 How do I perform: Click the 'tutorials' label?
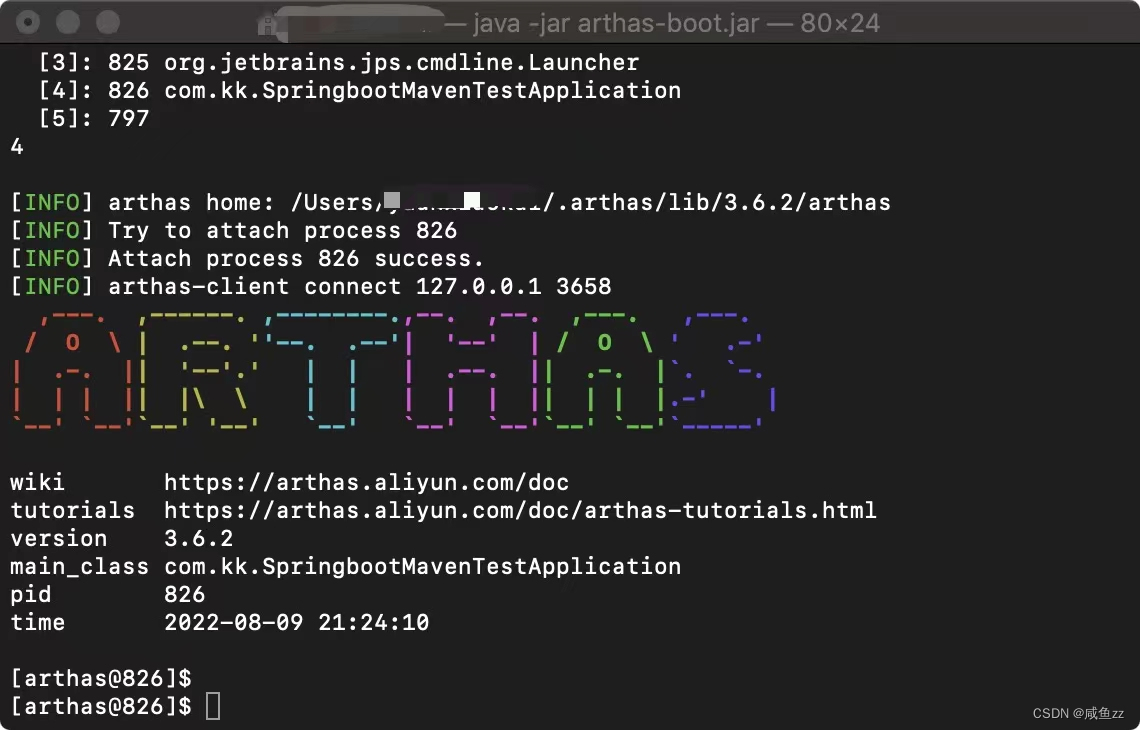(x=72, y=510)
